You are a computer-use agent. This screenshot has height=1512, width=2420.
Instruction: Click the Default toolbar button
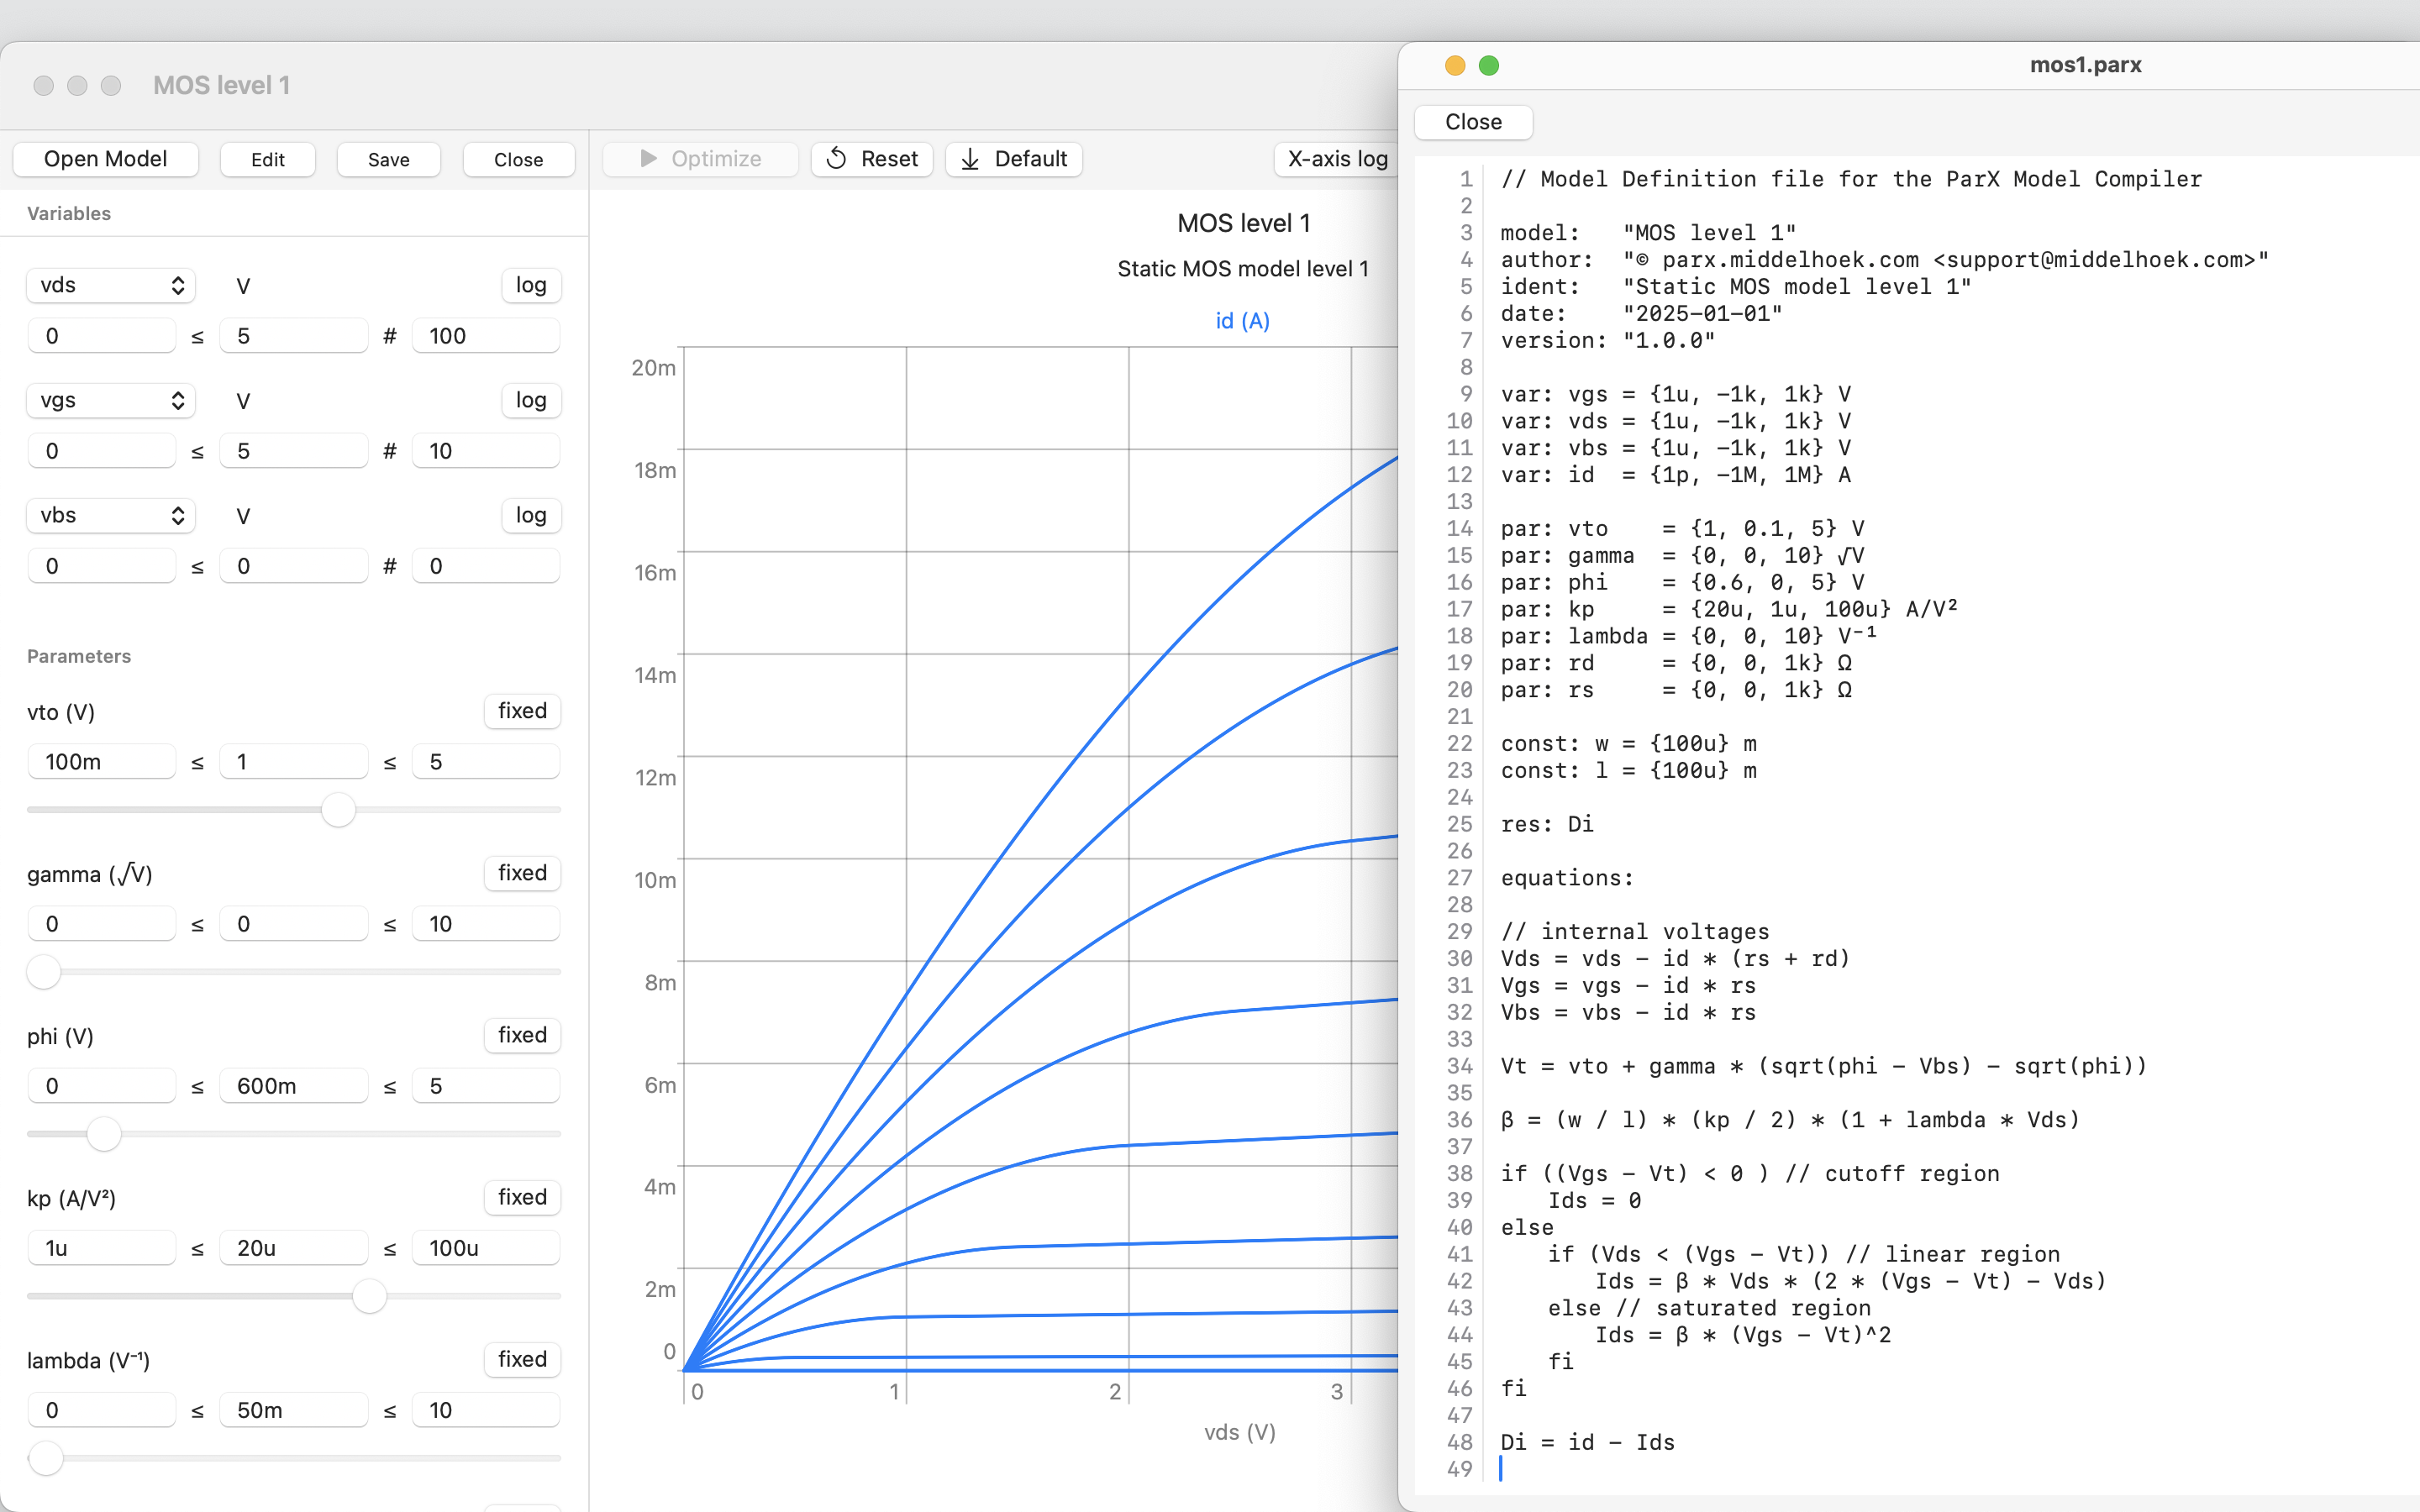(1013, 159)
